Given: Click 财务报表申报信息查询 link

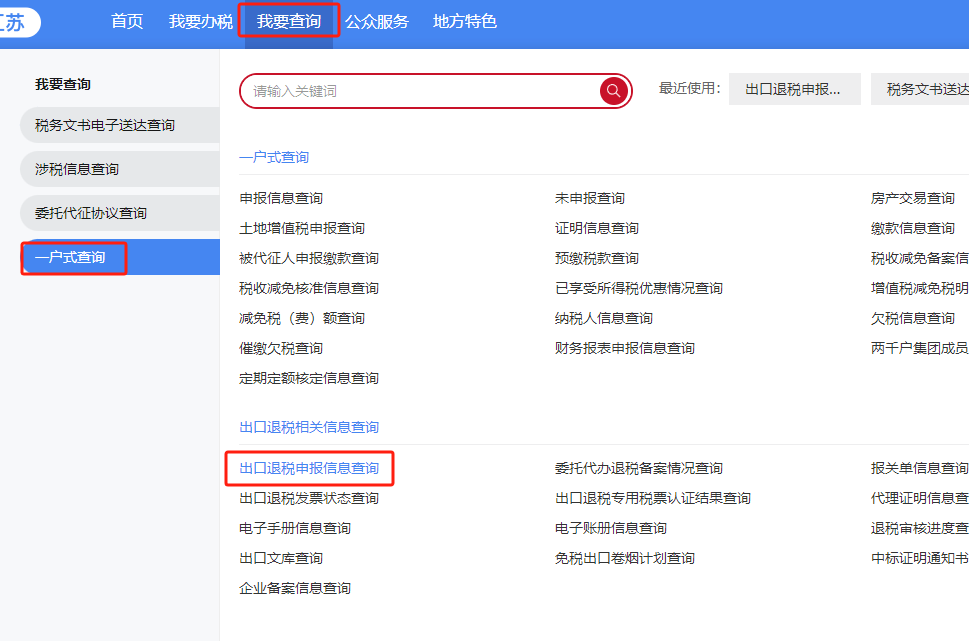Looking at the screenshot, I should (625, 348).
